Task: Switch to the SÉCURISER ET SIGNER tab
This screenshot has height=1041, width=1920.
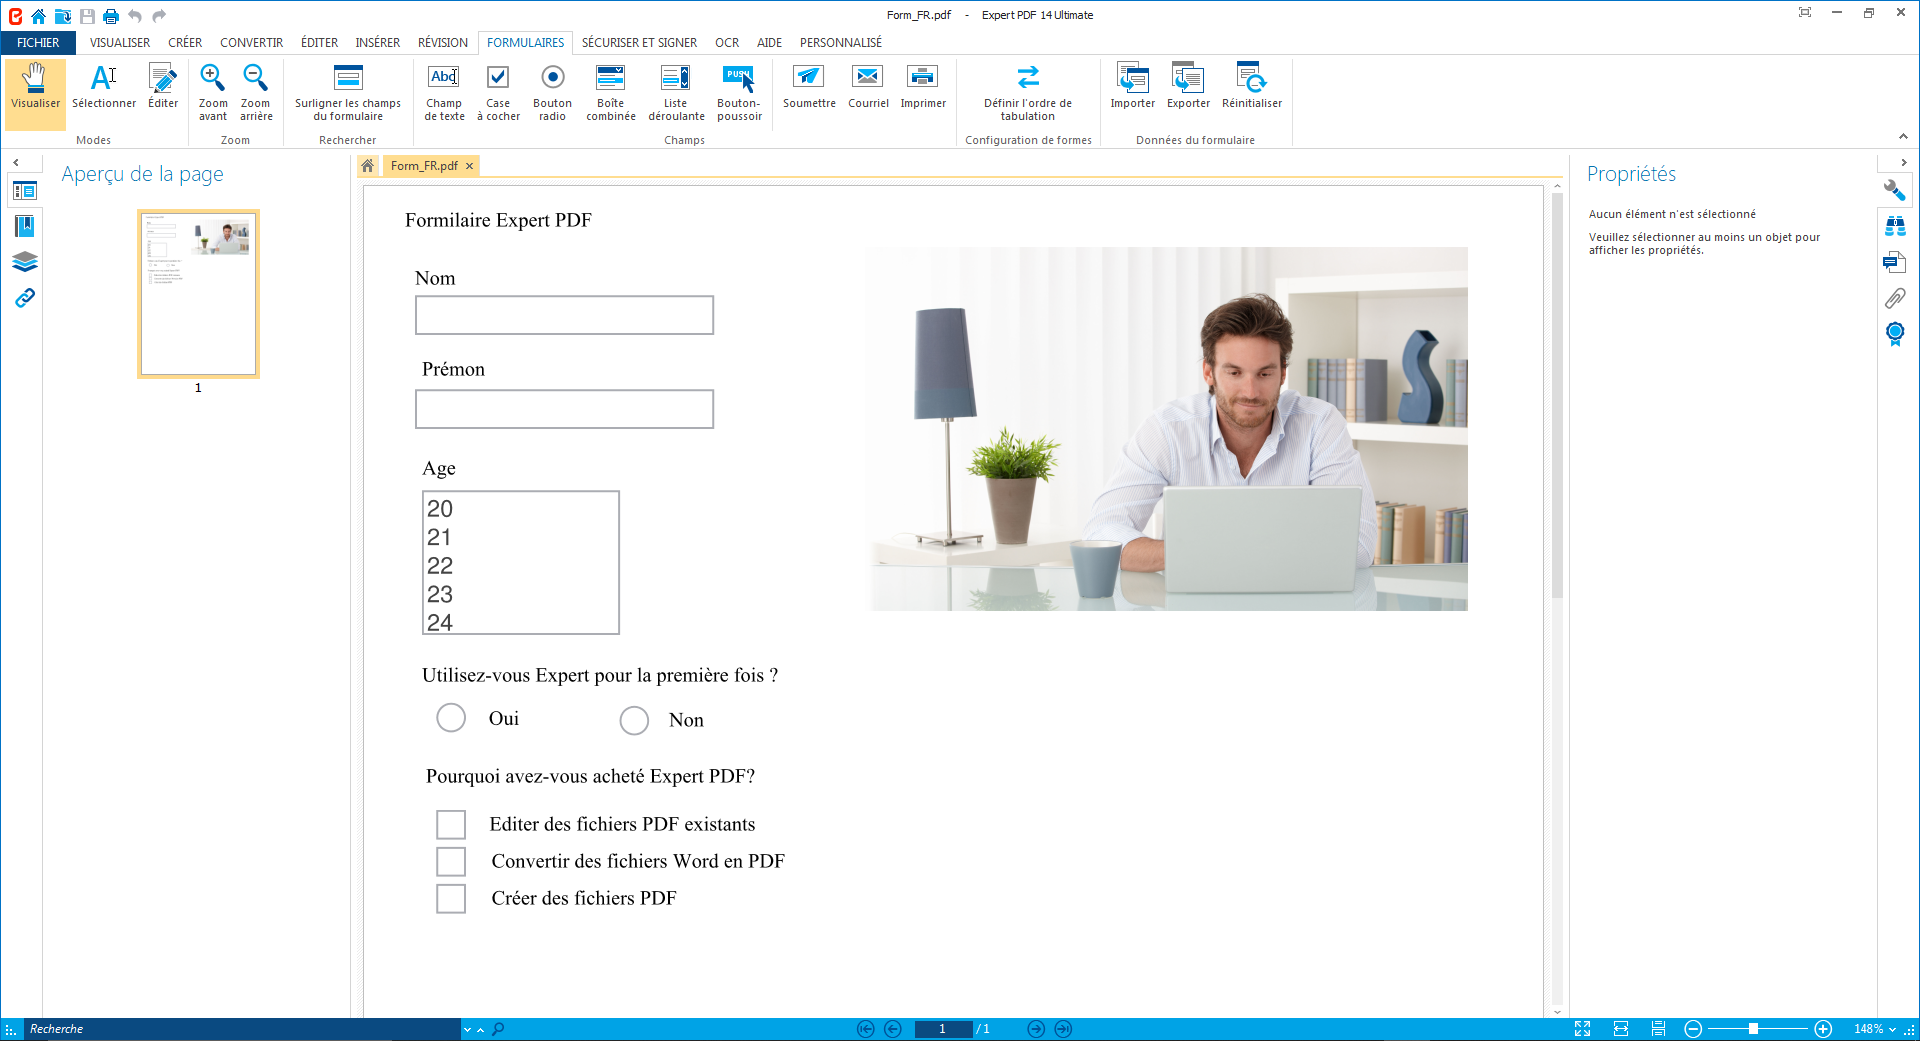Action: pos(640,42)
